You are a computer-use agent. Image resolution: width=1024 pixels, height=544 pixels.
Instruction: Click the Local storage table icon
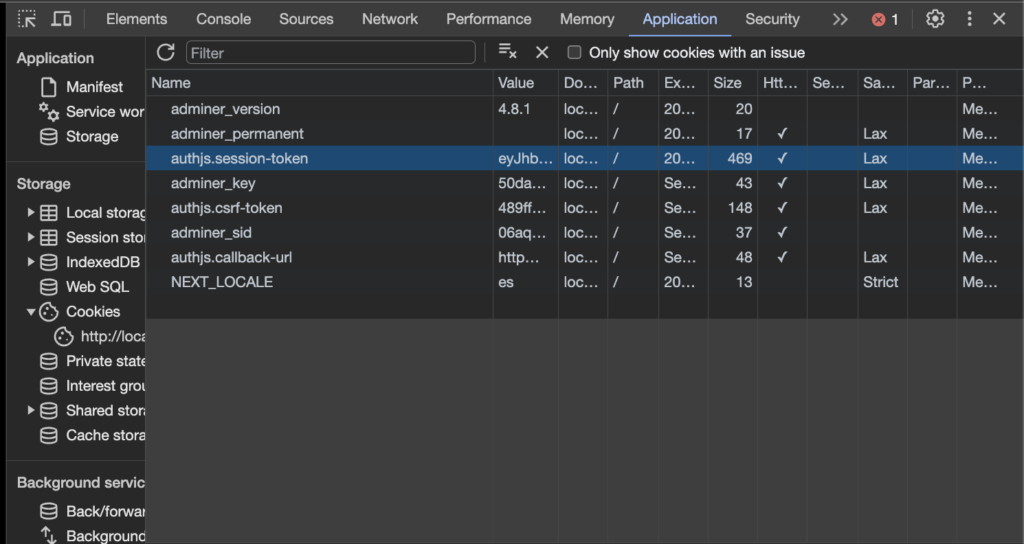click(x=49, y=213)
